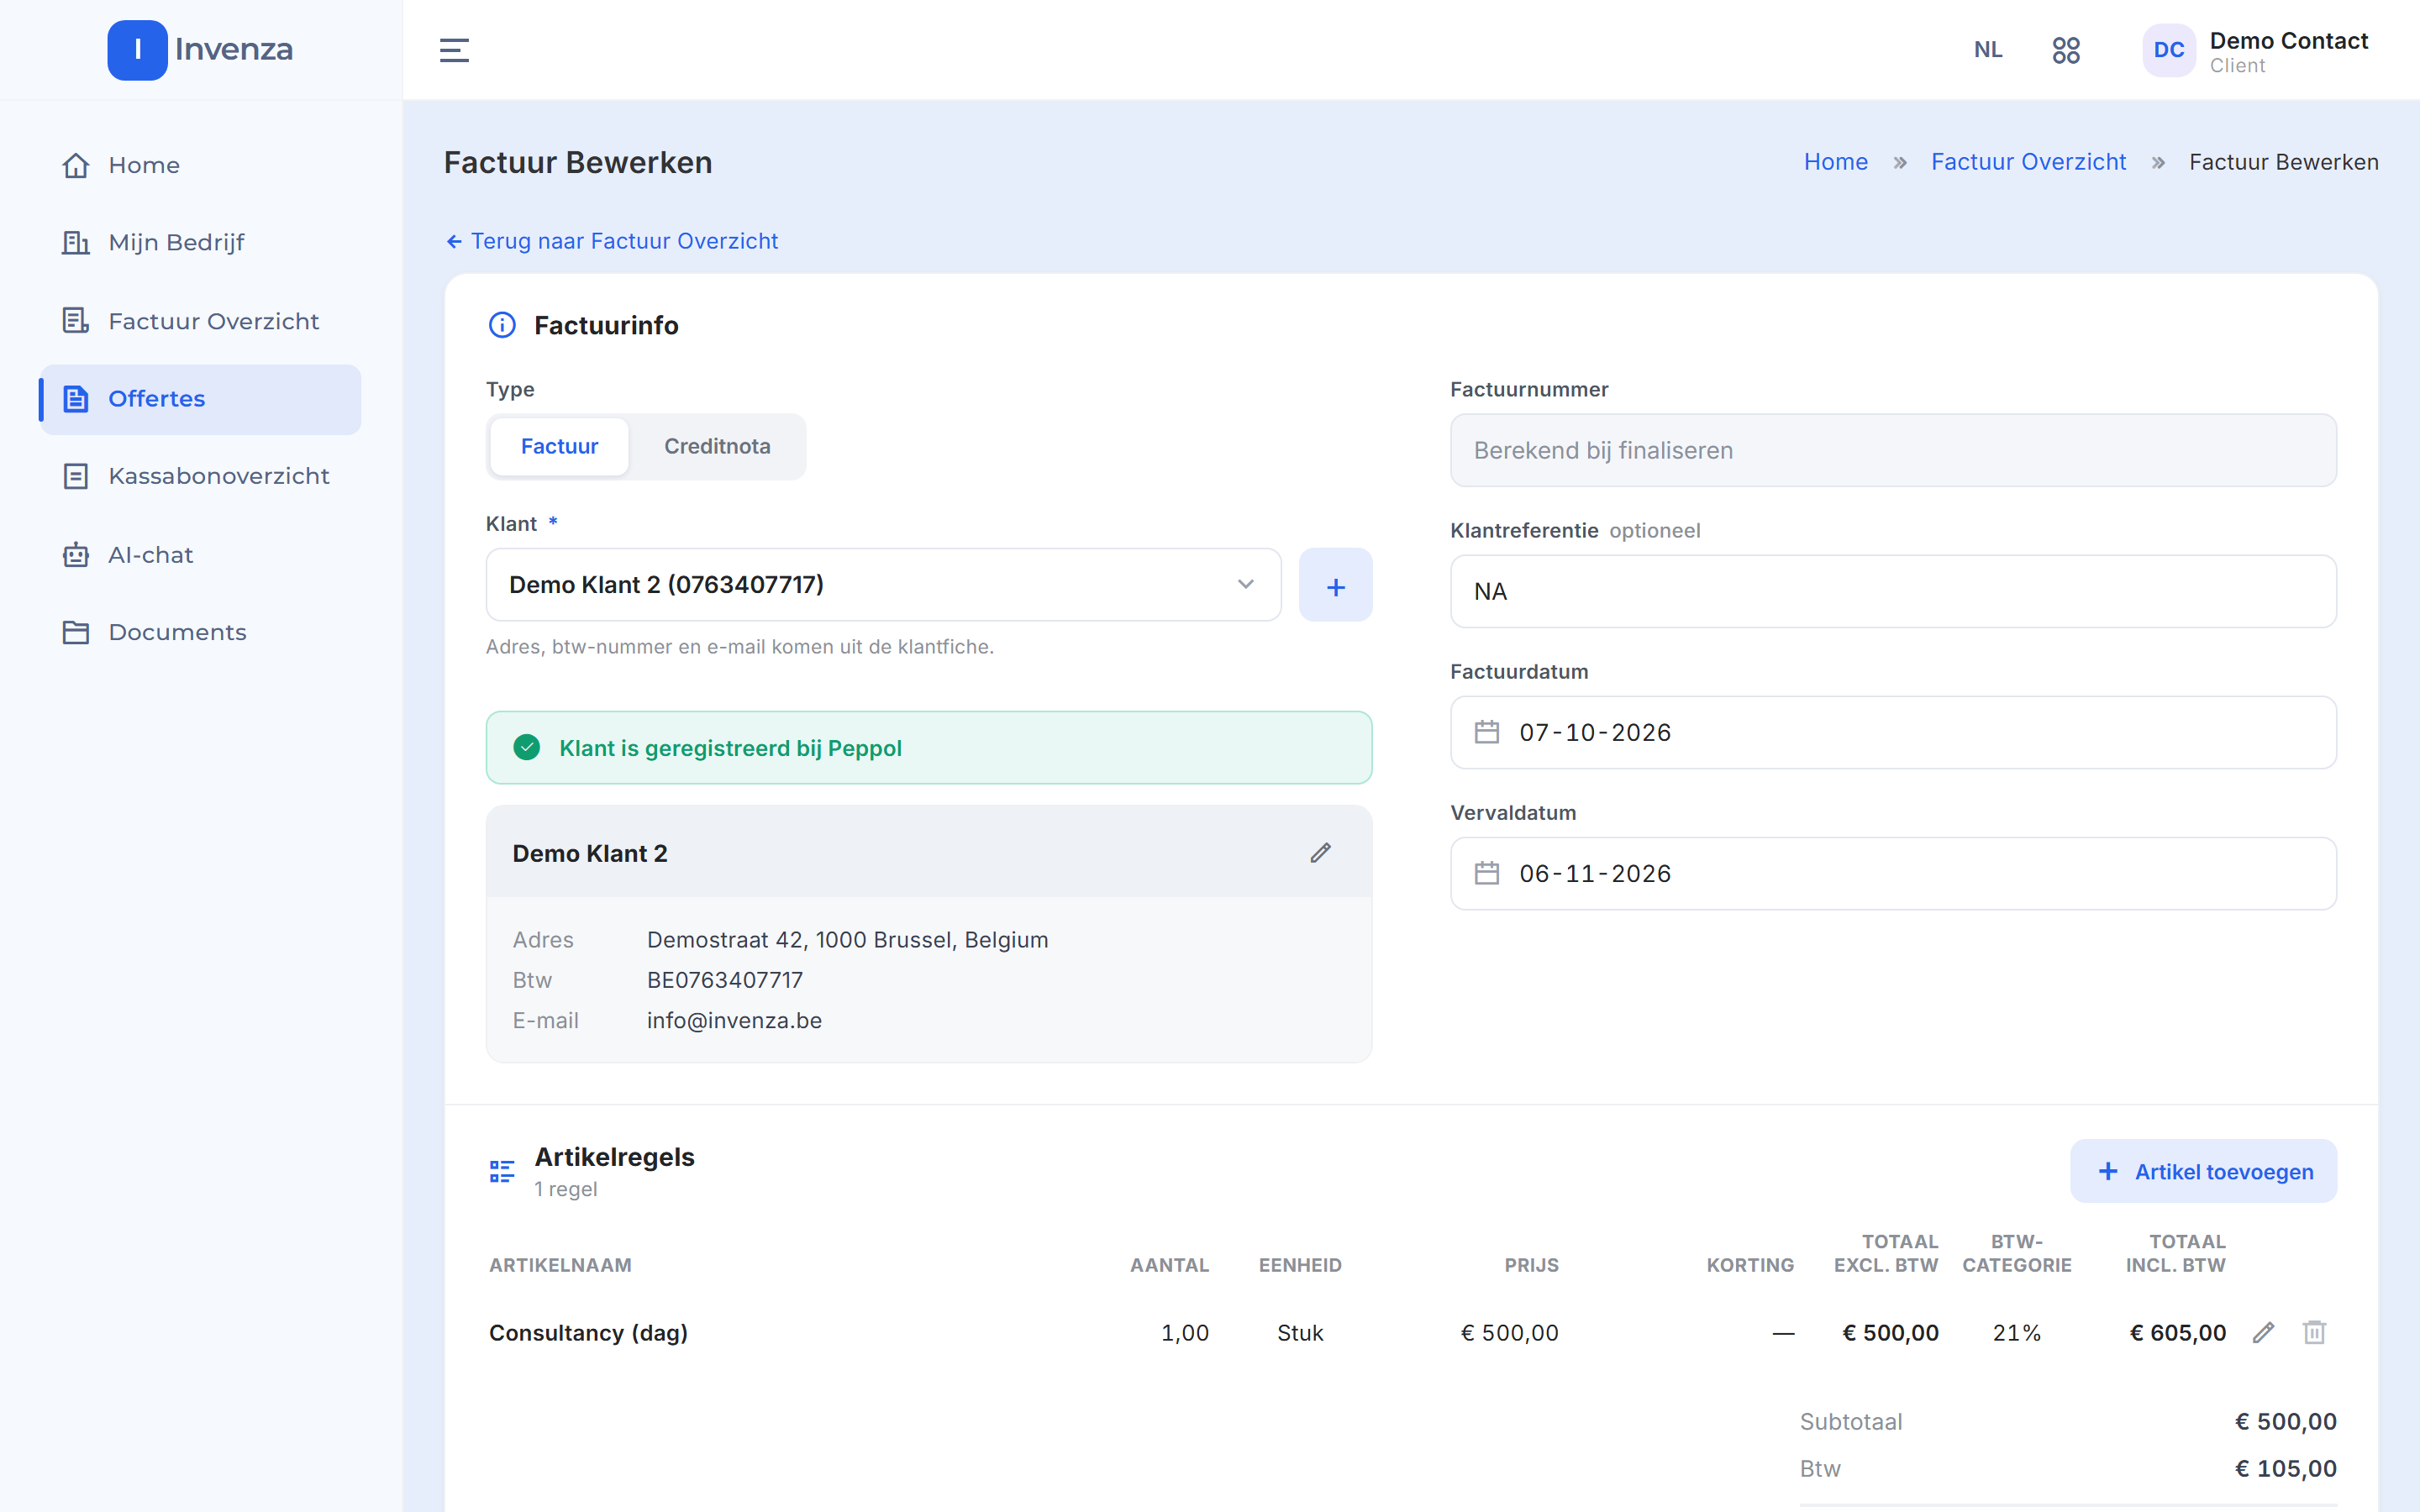Collapse sidebar with hamburger menu icon
The image size is (2420, 1512).
tap(454, 50)
